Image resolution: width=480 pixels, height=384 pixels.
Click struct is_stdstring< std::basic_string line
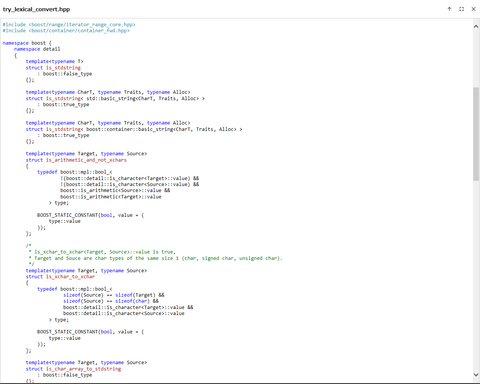coord(115,98)
